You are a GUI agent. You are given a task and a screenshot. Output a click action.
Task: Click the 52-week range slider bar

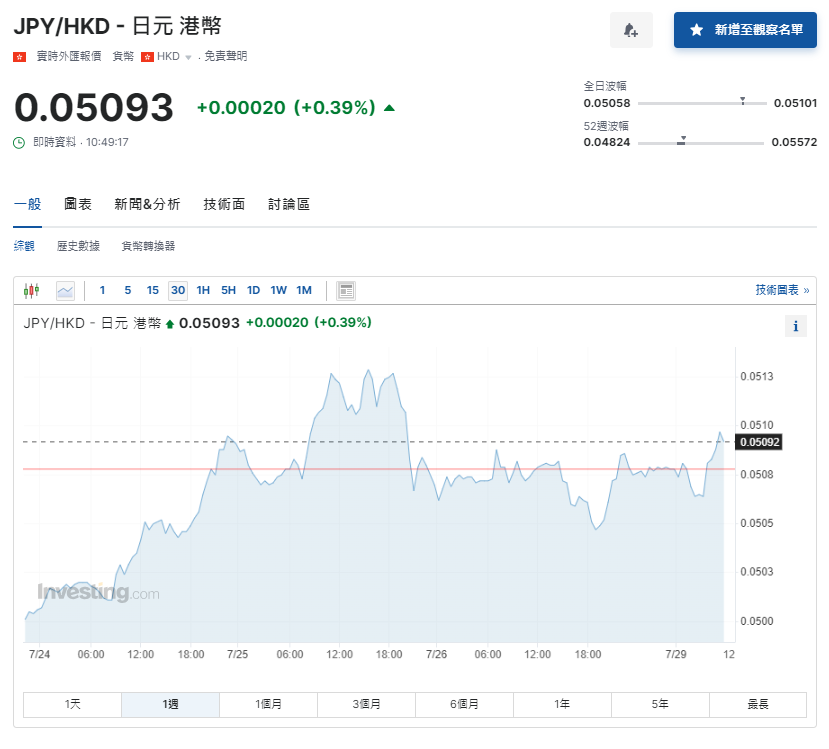coord(700,143)
